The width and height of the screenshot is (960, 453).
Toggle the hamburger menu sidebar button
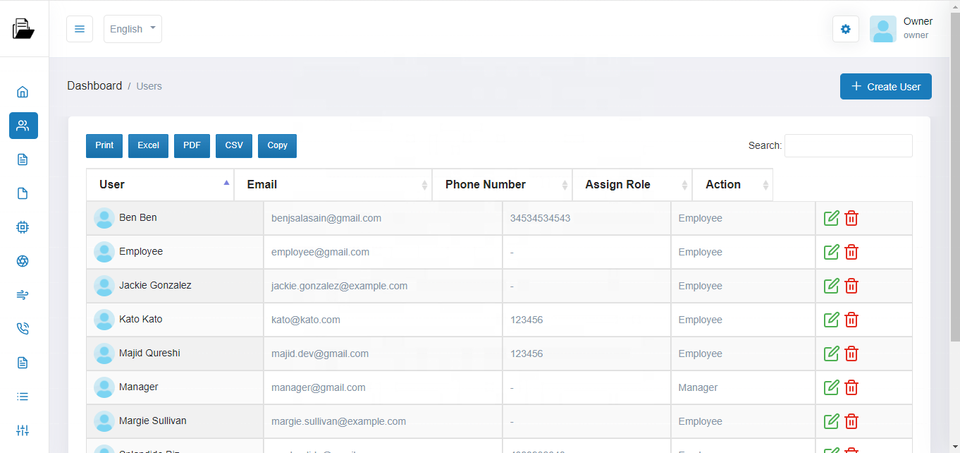coord(80,29)
